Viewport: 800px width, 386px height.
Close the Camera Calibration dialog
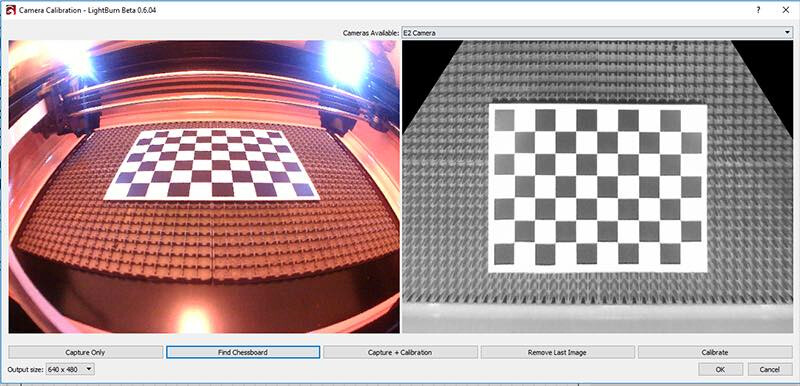click(x=785, y=10)
